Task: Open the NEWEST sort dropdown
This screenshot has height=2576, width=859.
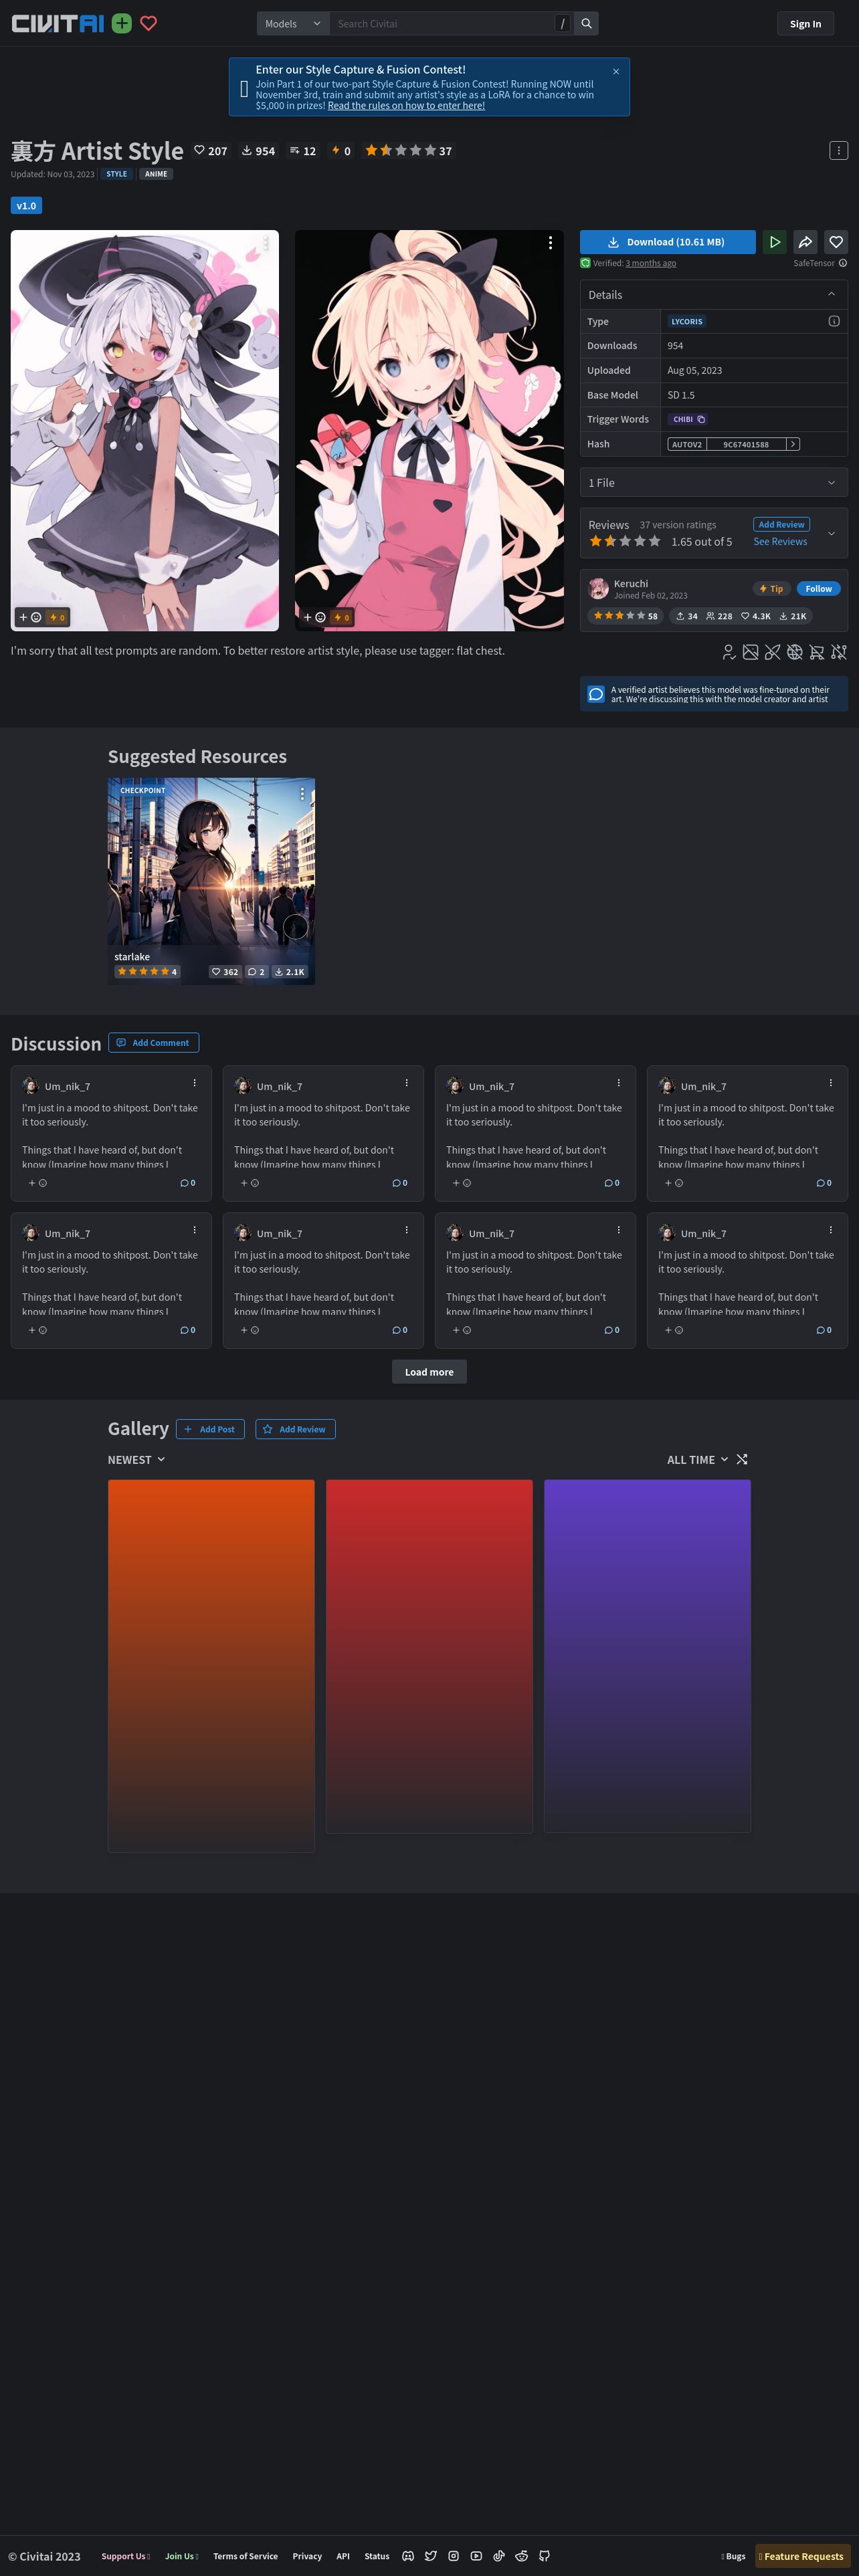Action: point(136,1459)
